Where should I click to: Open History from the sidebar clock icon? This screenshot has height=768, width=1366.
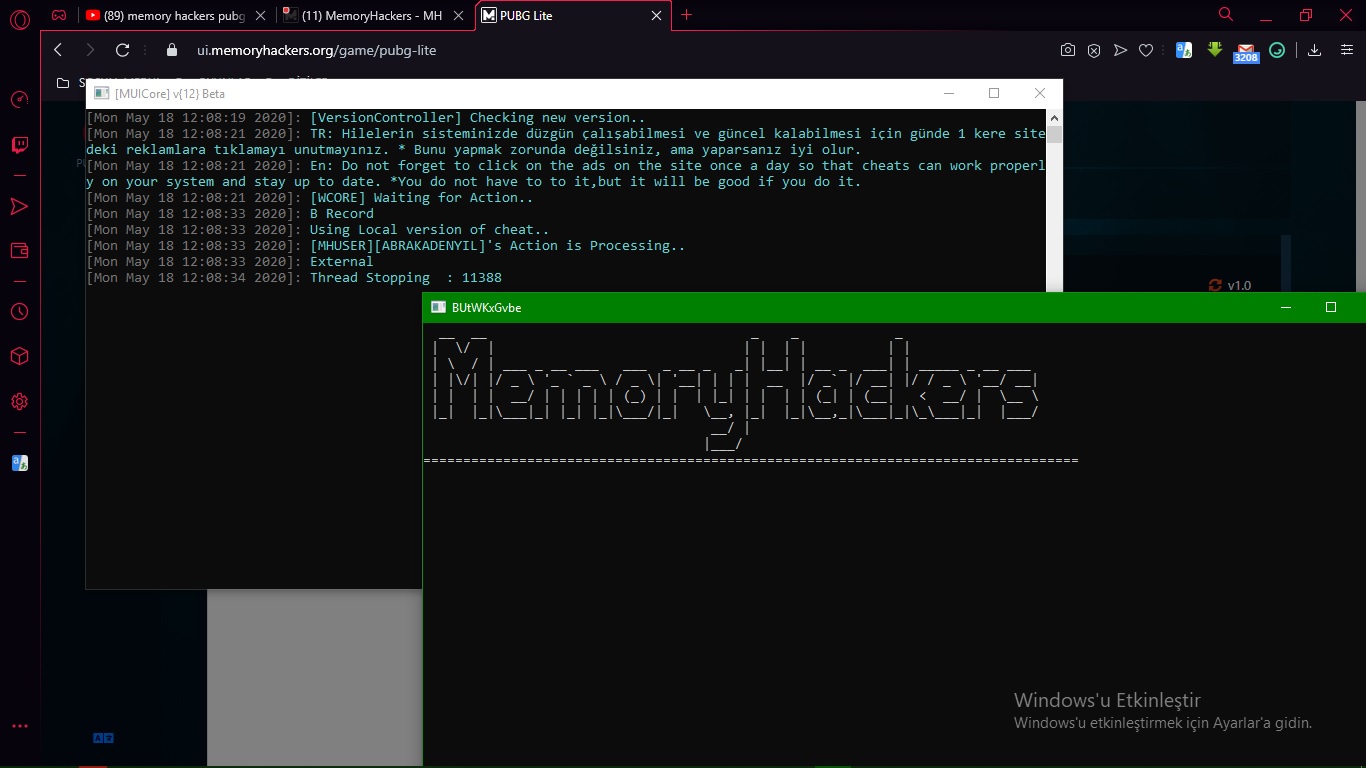point(19,312)
